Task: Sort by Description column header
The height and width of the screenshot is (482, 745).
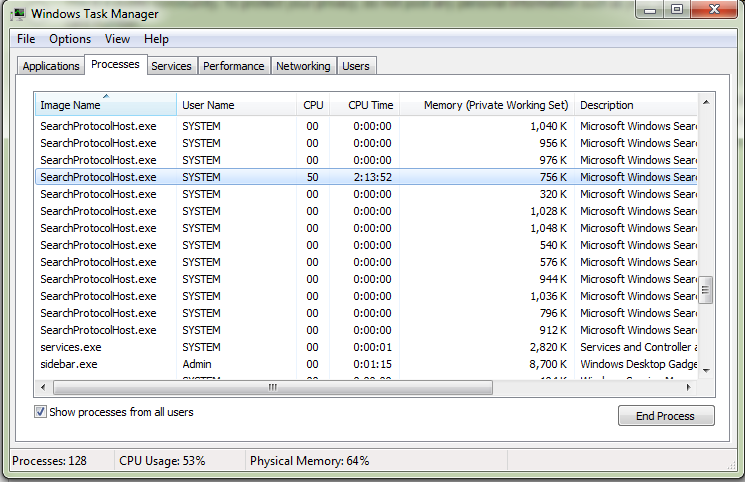Action: 636,105
